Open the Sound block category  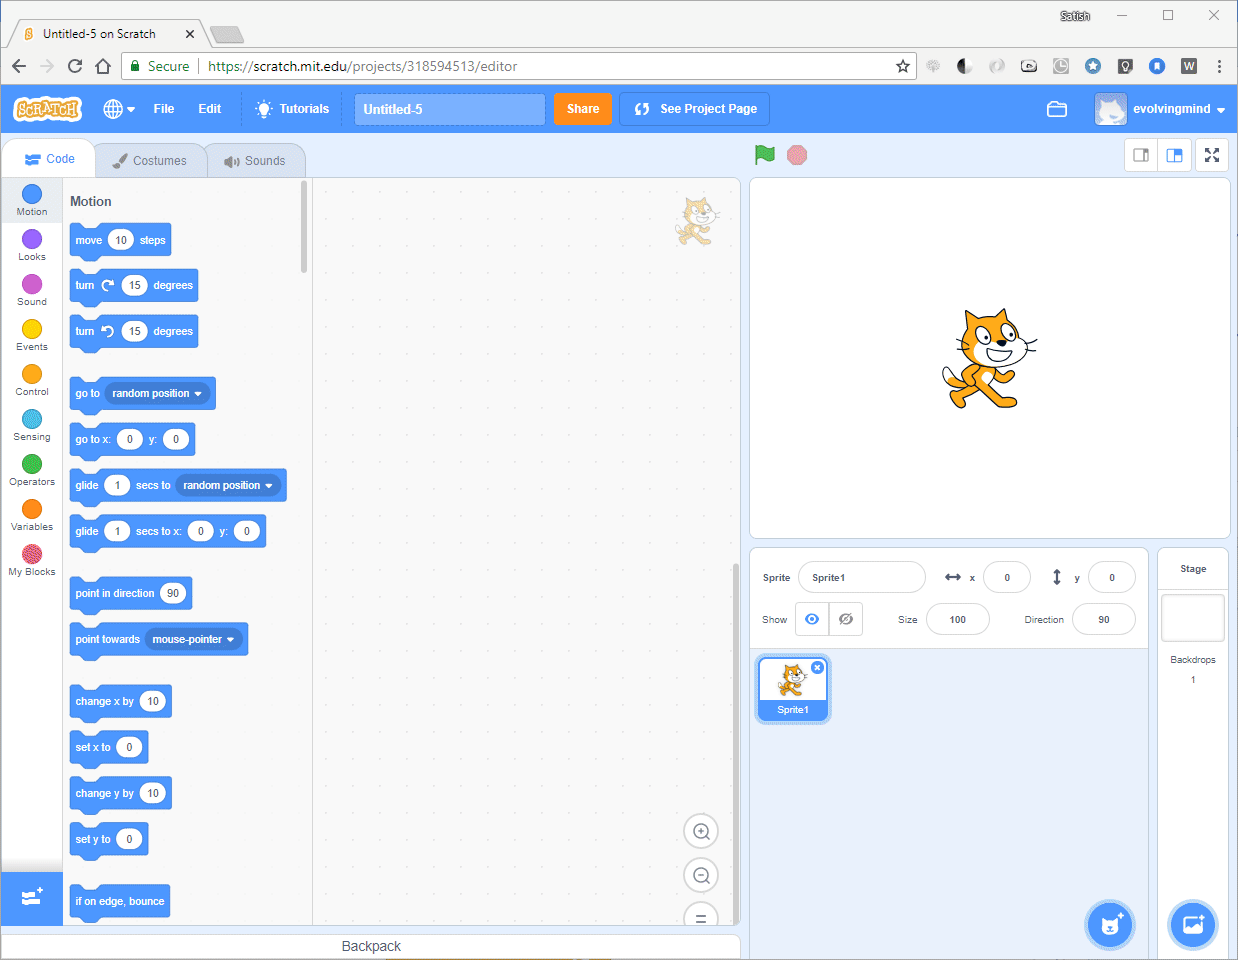(32, 290)
